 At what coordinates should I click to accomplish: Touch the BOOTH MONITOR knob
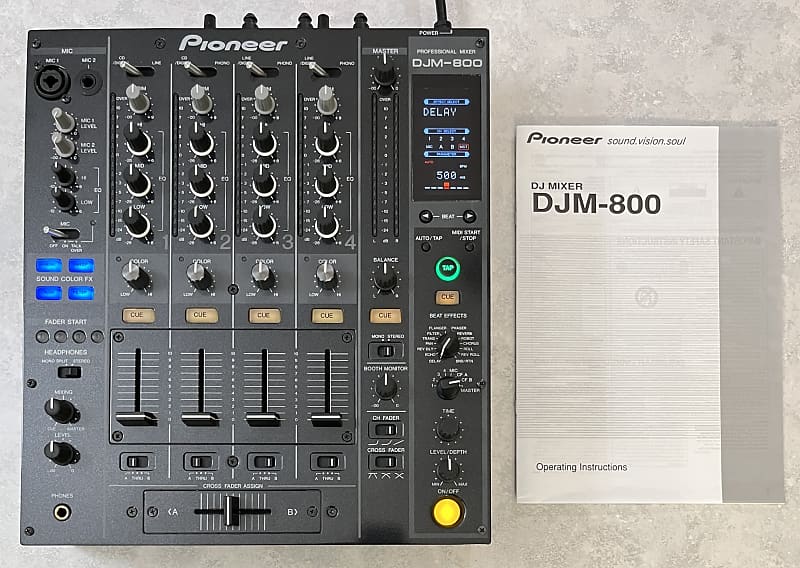pyautogui.click(x=386, y=387)
